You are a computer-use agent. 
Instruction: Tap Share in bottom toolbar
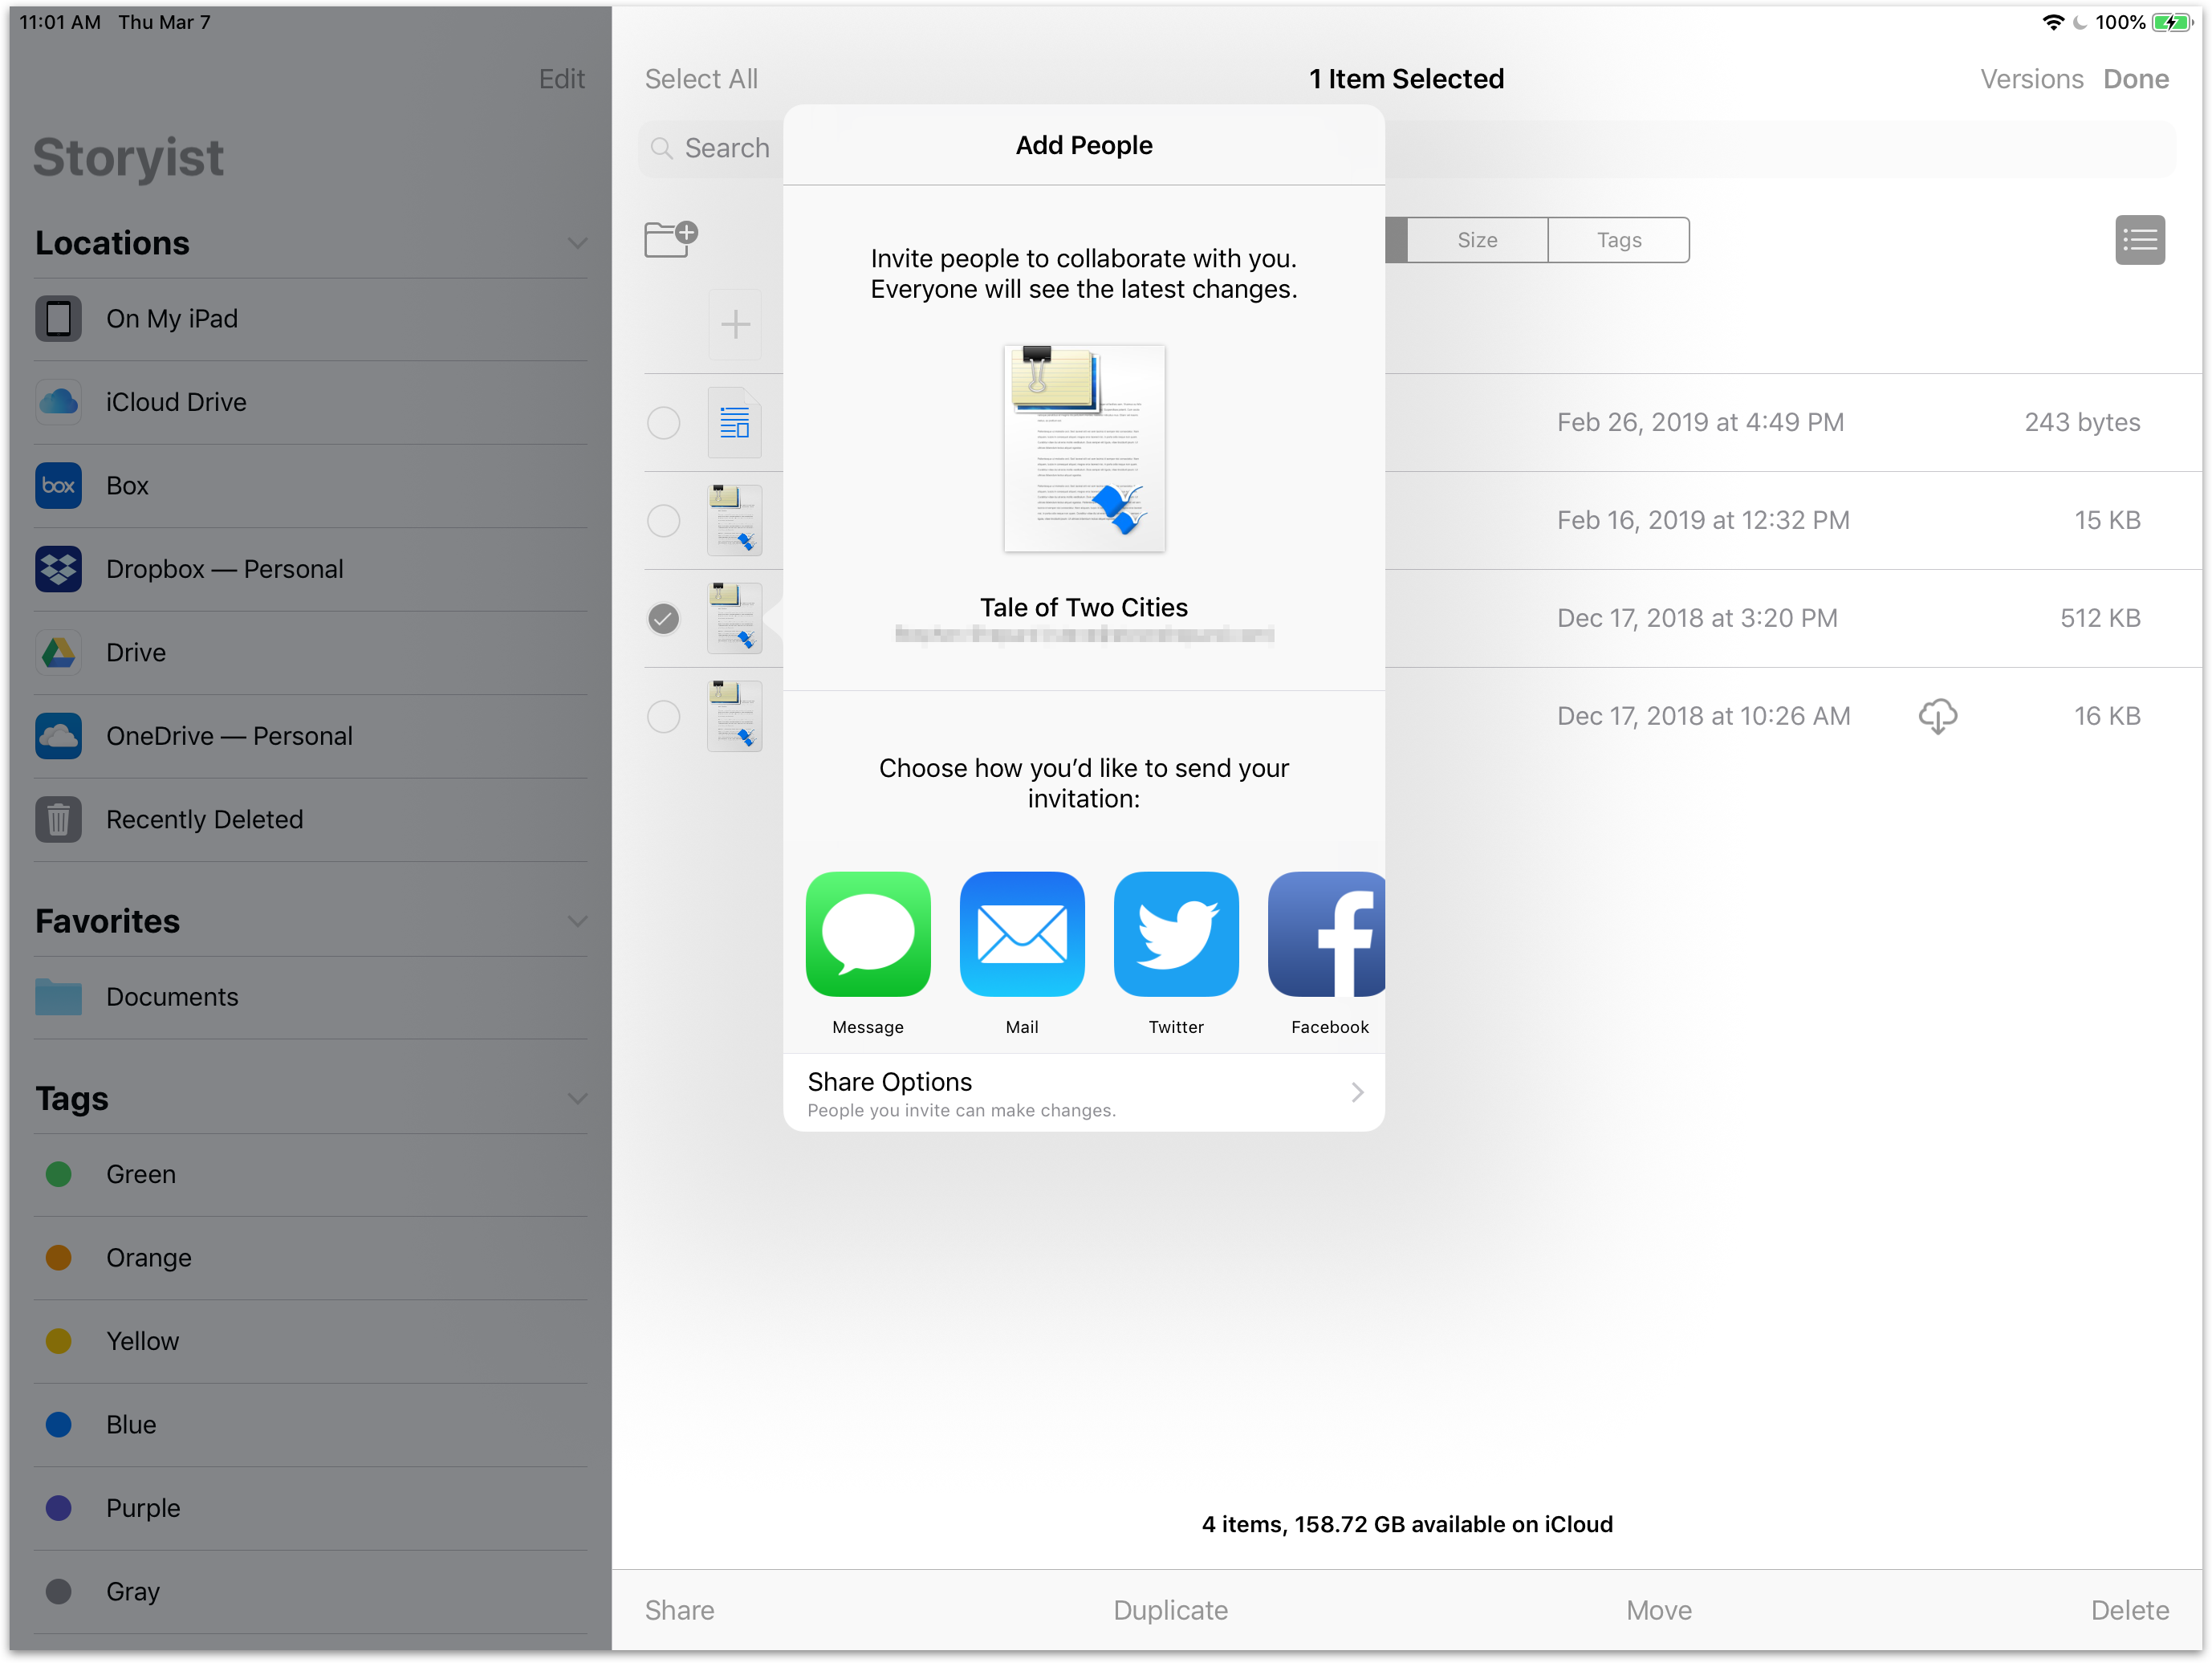(x=679, y=1610)
